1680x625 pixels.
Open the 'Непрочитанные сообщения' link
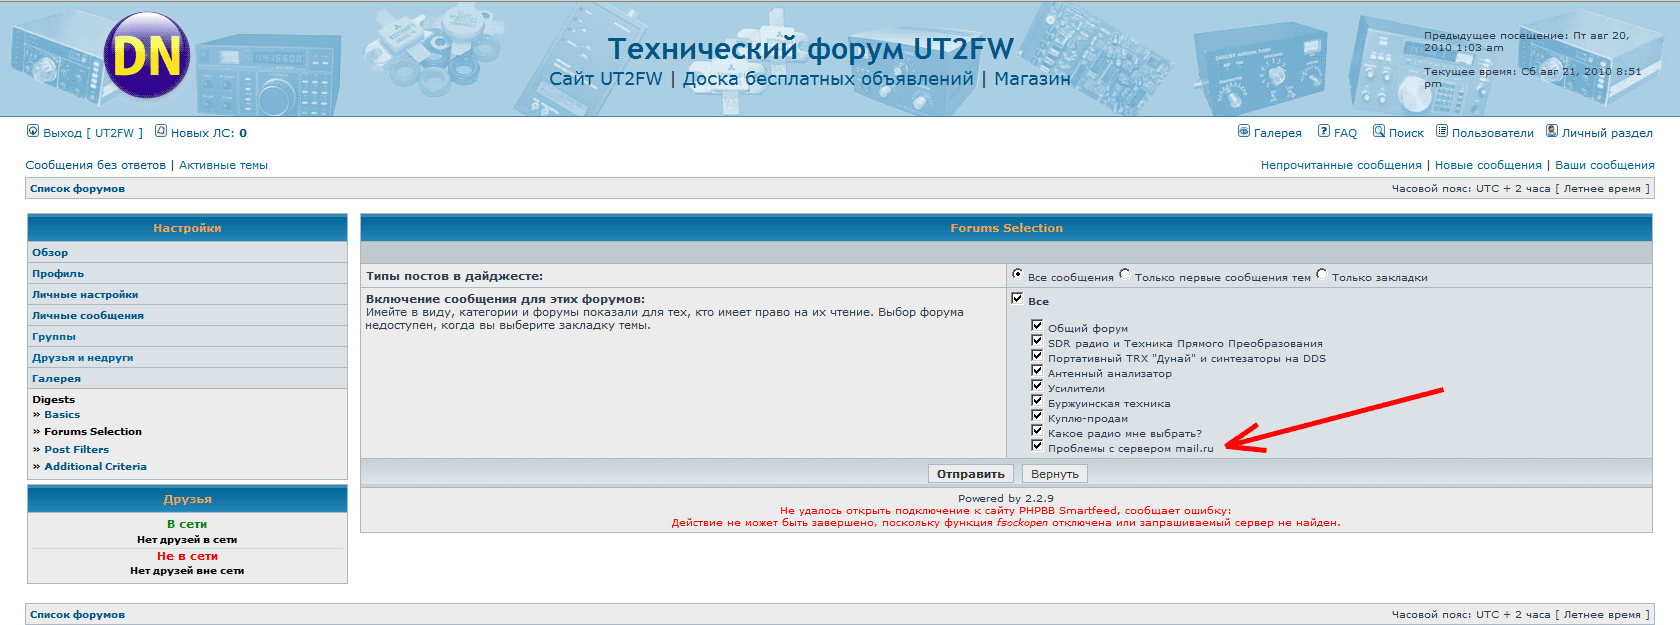click(x=1340, y=166)
